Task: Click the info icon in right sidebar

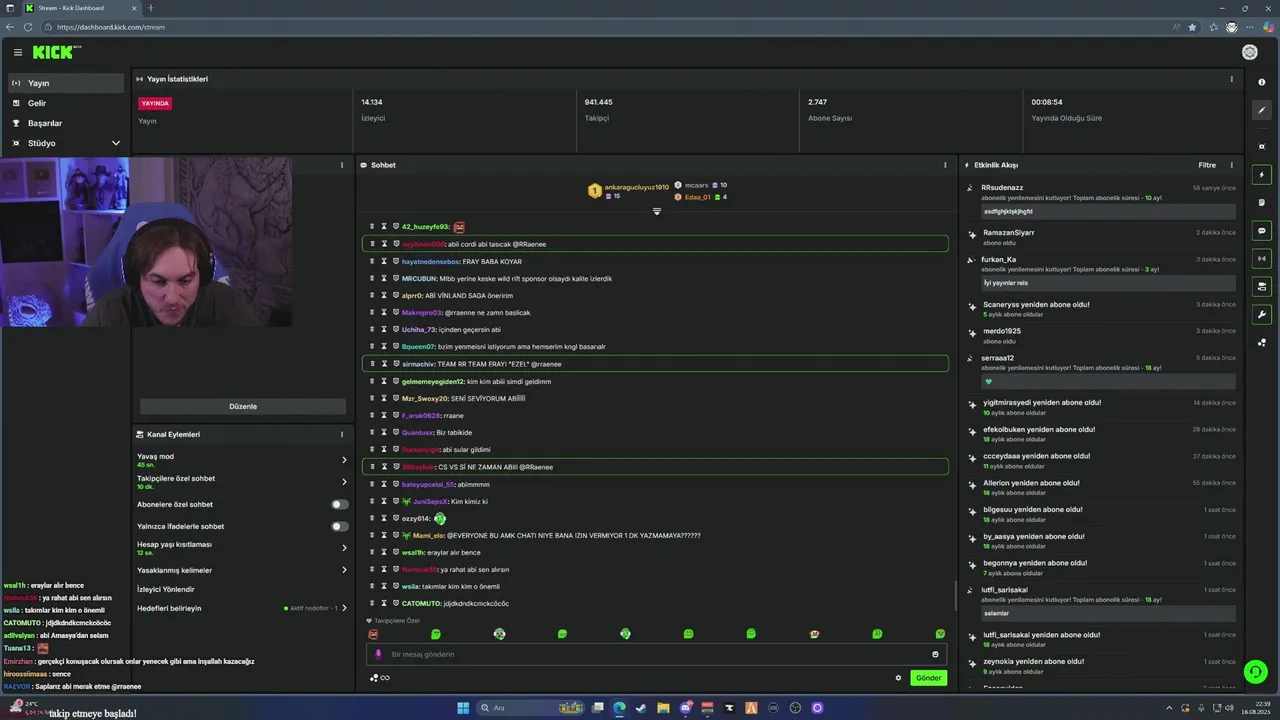Action: point(1261,82)
